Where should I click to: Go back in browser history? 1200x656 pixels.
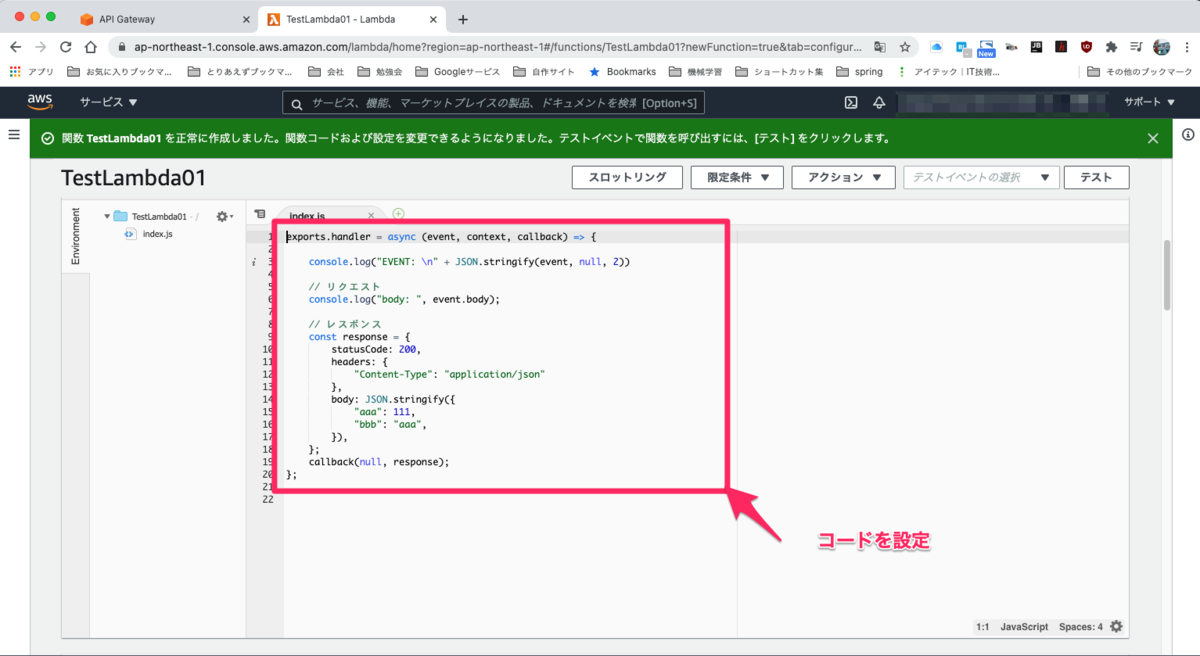pos(15,47)
